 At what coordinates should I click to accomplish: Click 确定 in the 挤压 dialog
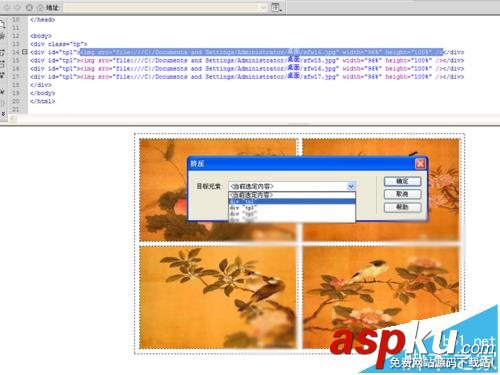[x=402, y=181]
